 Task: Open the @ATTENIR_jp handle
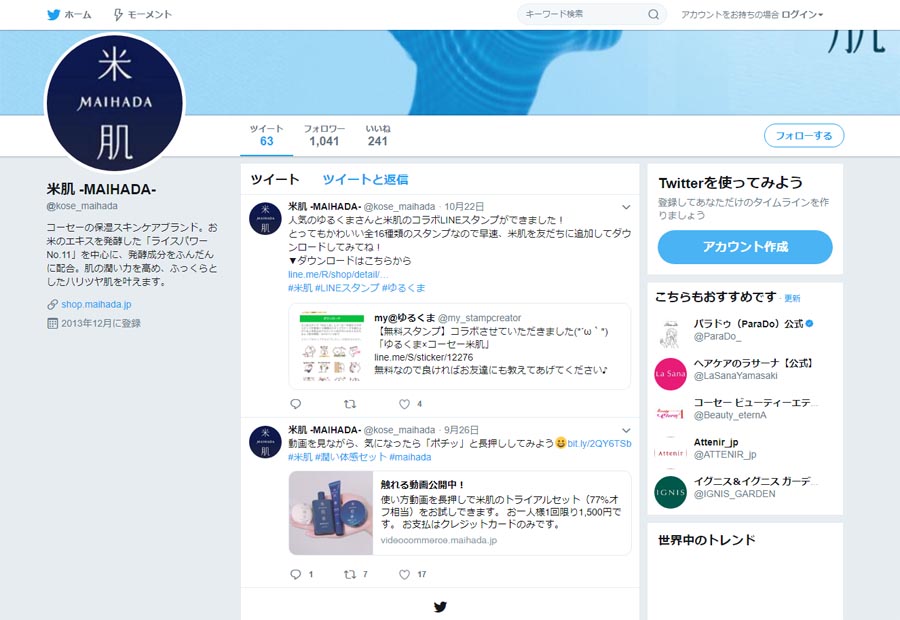pyautogui.click(x=725, y=455)
